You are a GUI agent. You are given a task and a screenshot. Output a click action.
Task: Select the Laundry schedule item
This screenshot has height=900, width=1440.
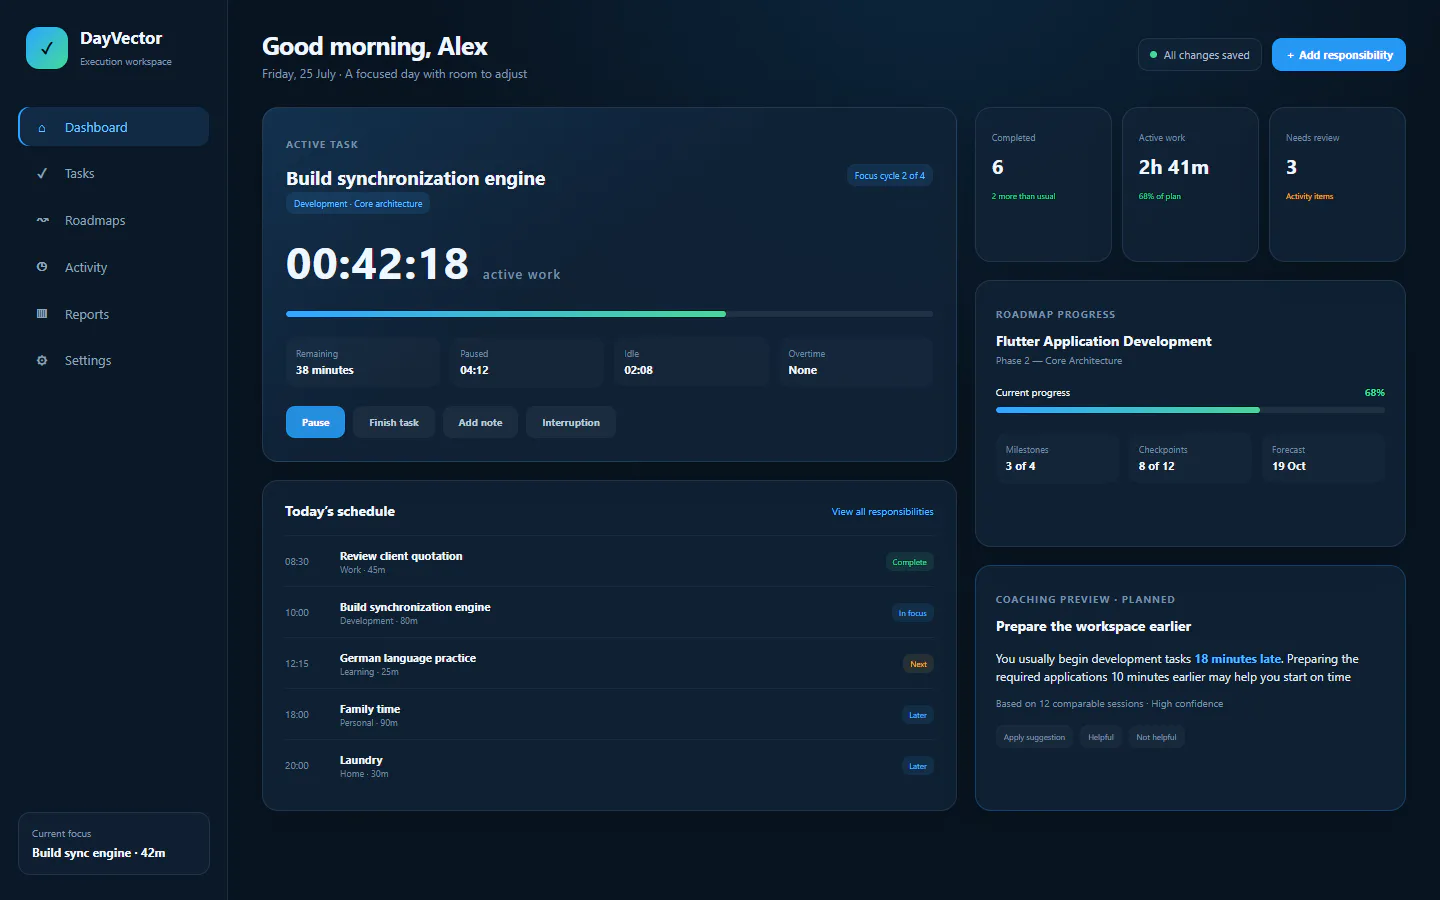tap(609, 766)
